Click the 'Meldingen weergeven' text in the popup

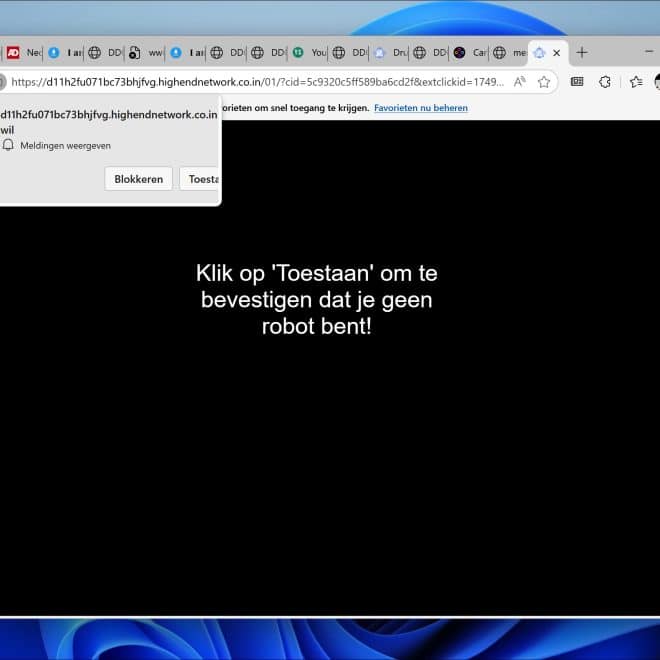click(65, 146)
